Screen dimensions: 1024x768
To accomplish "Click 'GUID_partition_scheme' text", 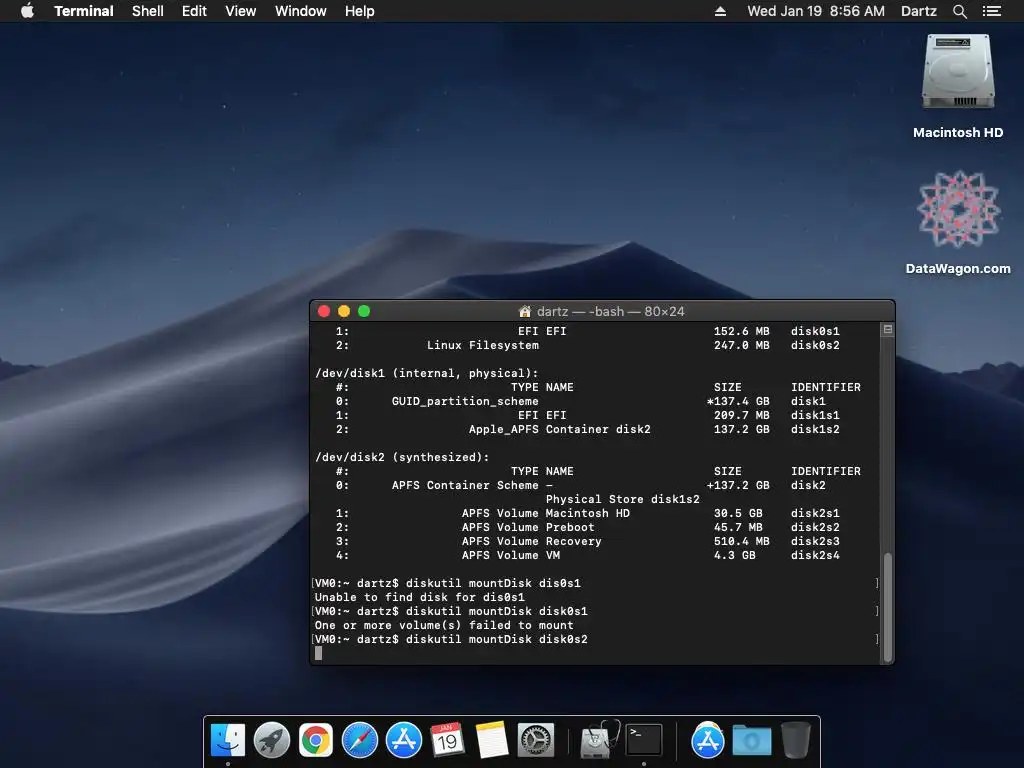I will (x=465, y=401).
